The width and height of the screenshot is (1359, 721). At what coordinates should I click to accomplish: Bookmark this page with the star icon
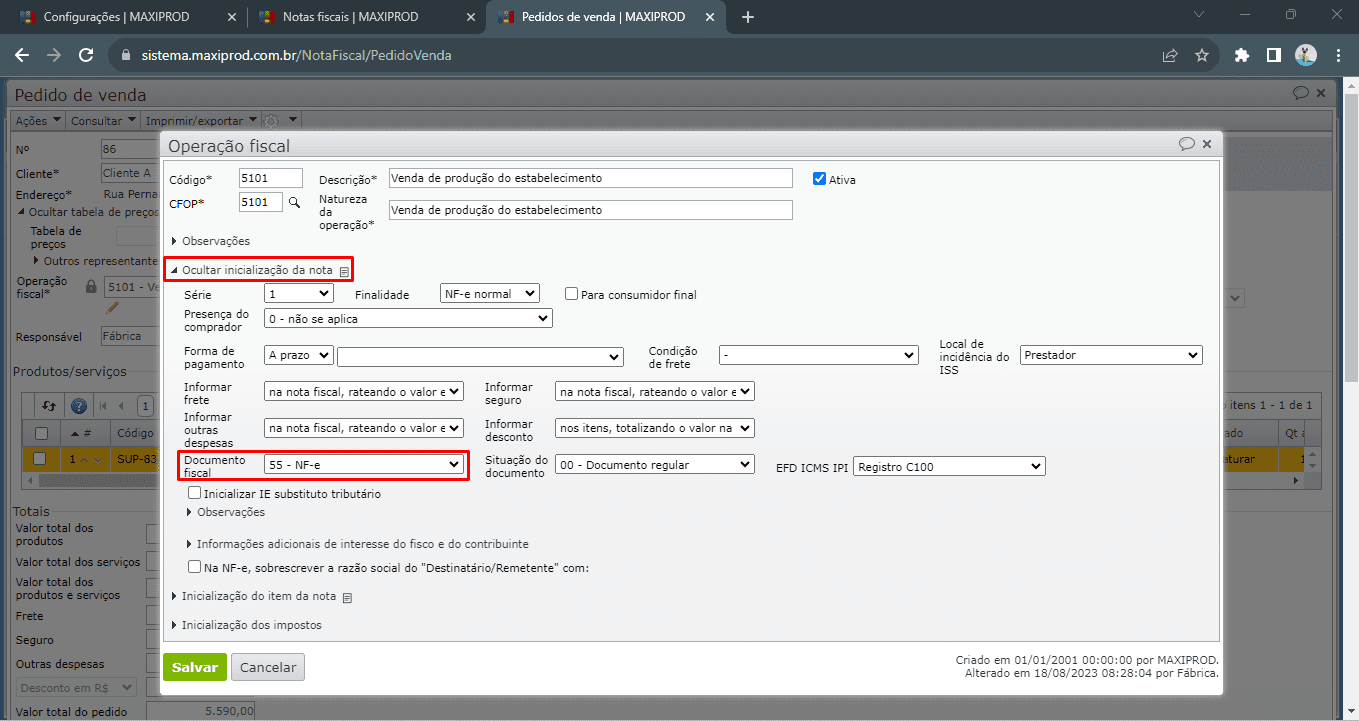[x=1202, y=55]
